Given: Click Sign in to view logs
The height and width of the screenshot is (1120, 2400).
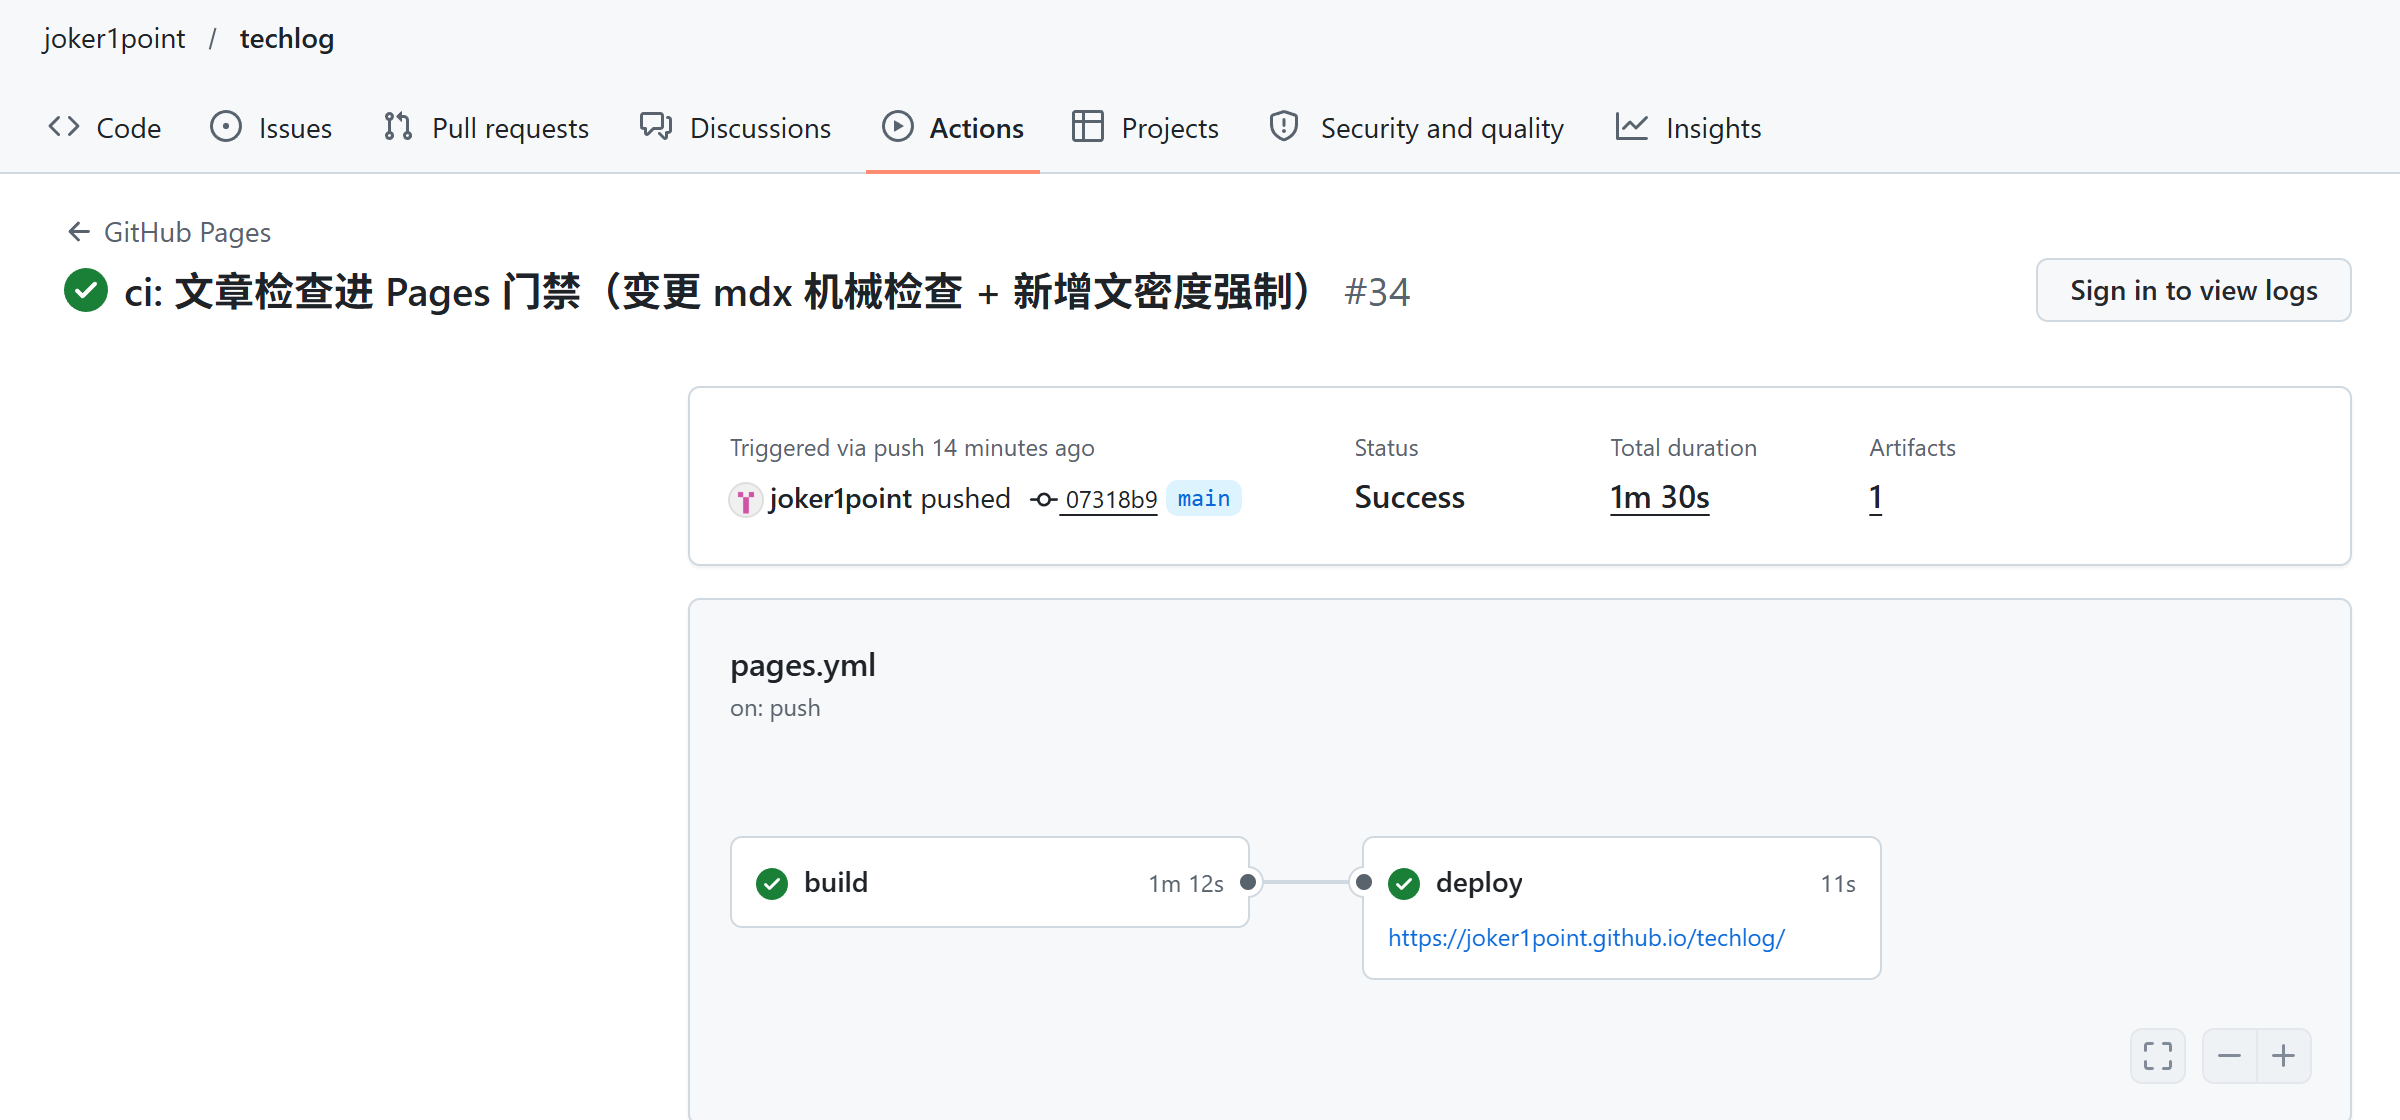Looking at the screenshot, I should (2193, 290).
